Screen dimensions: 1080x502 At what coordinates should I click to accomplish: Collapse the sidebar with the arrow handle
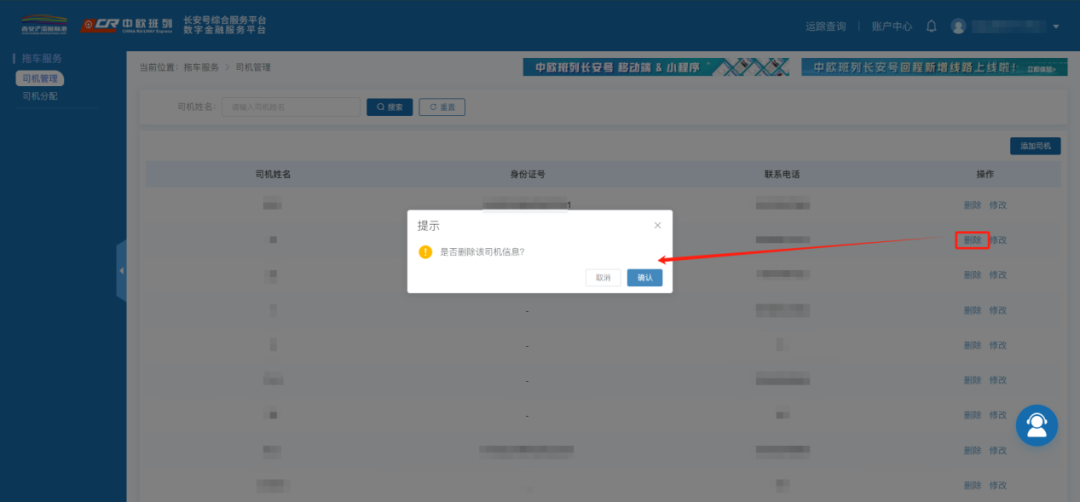pos(121,271)
